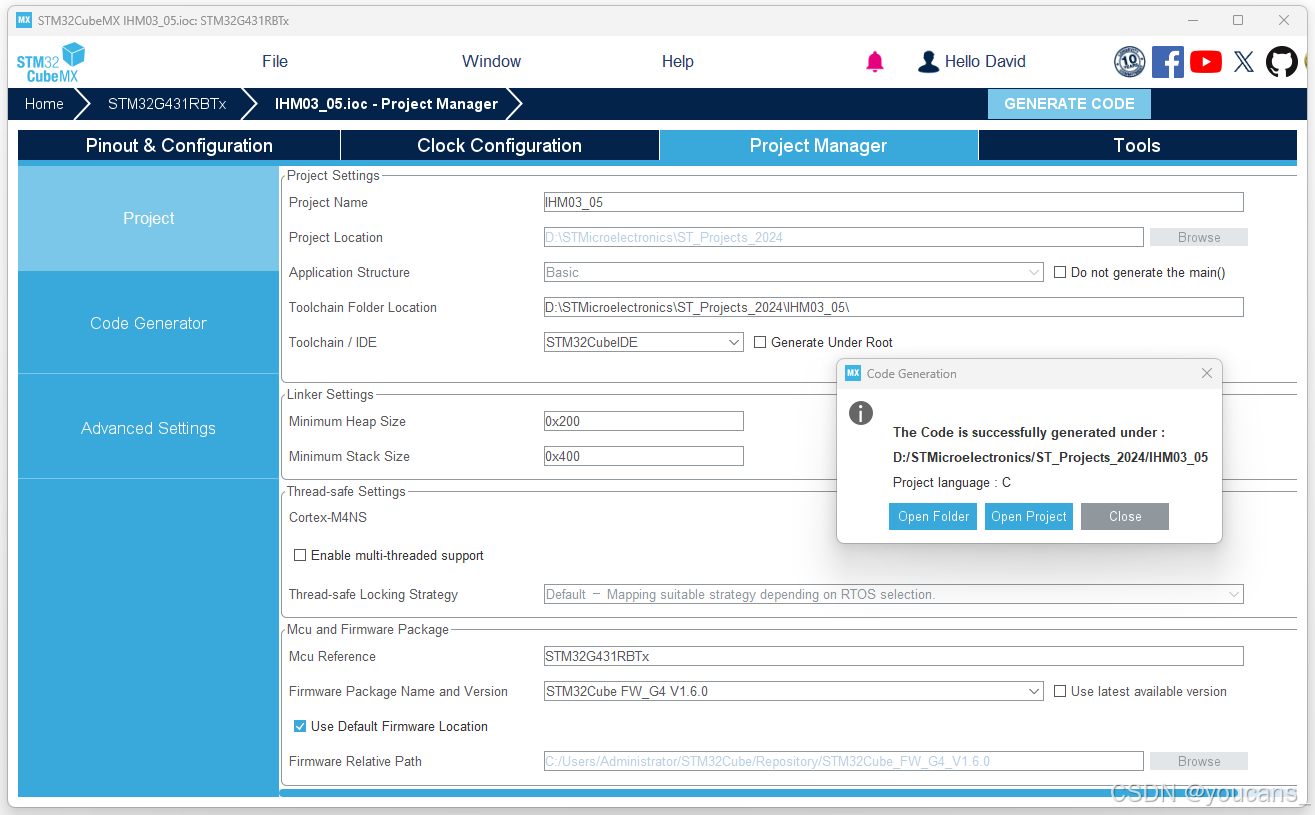Open the Application Structure dropdown
1315x815 pixels.
(794, 272)
